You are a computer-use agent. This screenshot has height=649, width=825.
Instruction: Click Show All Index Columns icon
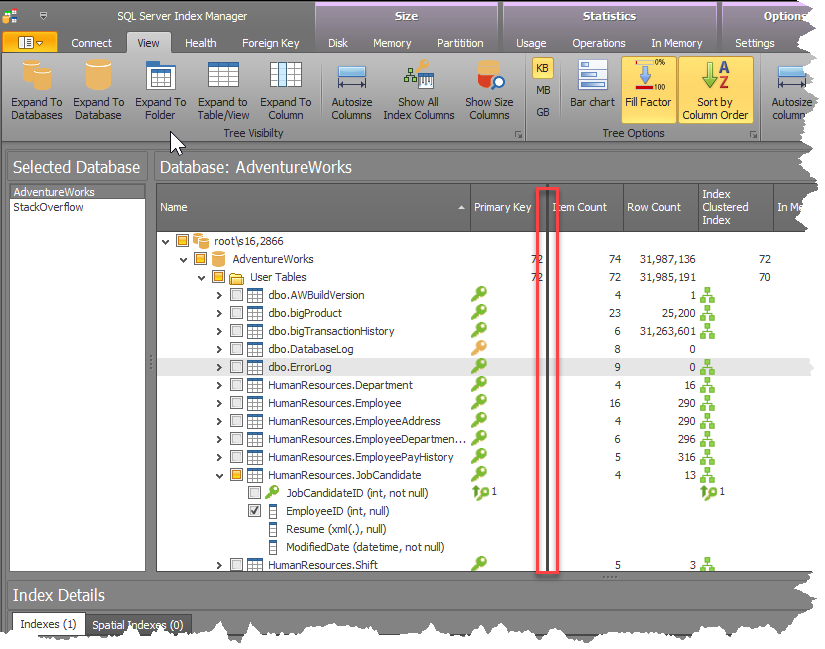418,76
